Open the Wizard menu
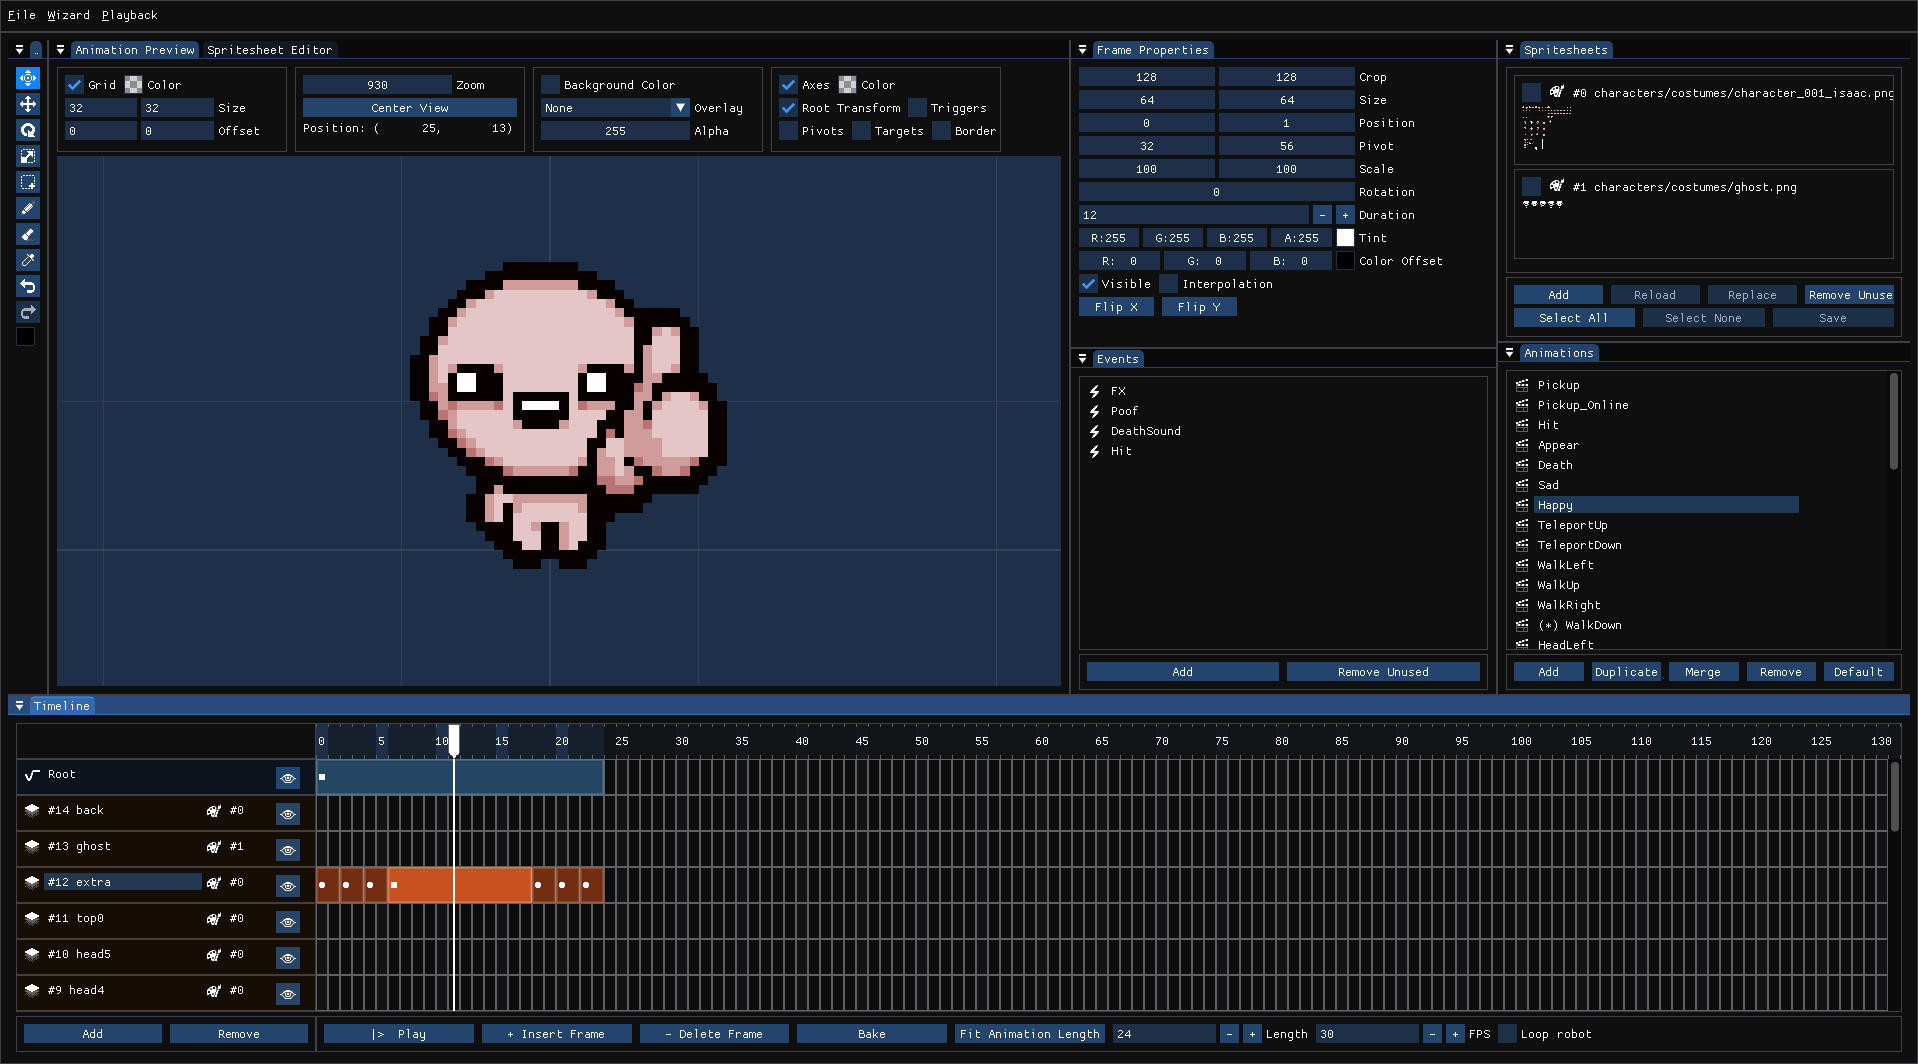1918x1064 pixels. tap(68, 15)
